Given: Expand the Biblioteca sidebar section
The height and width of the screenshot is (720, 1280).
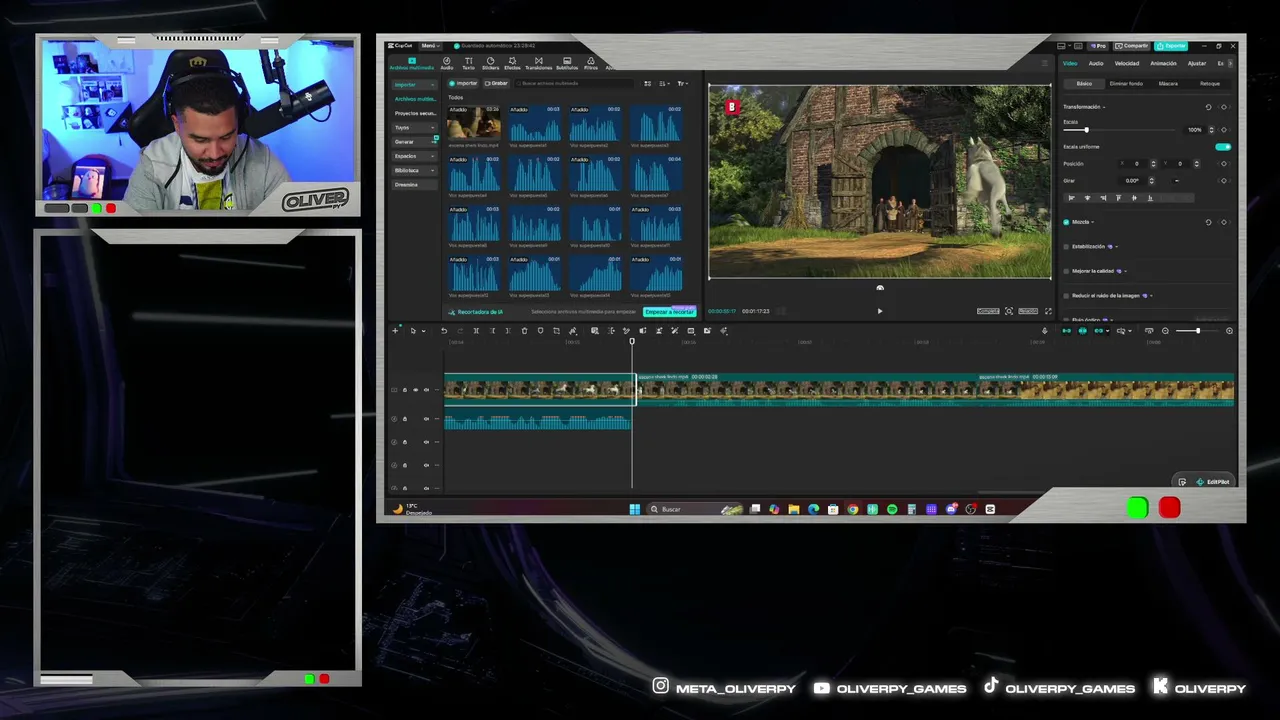Looking at the screenshot, I should click(x=413, y=170).
